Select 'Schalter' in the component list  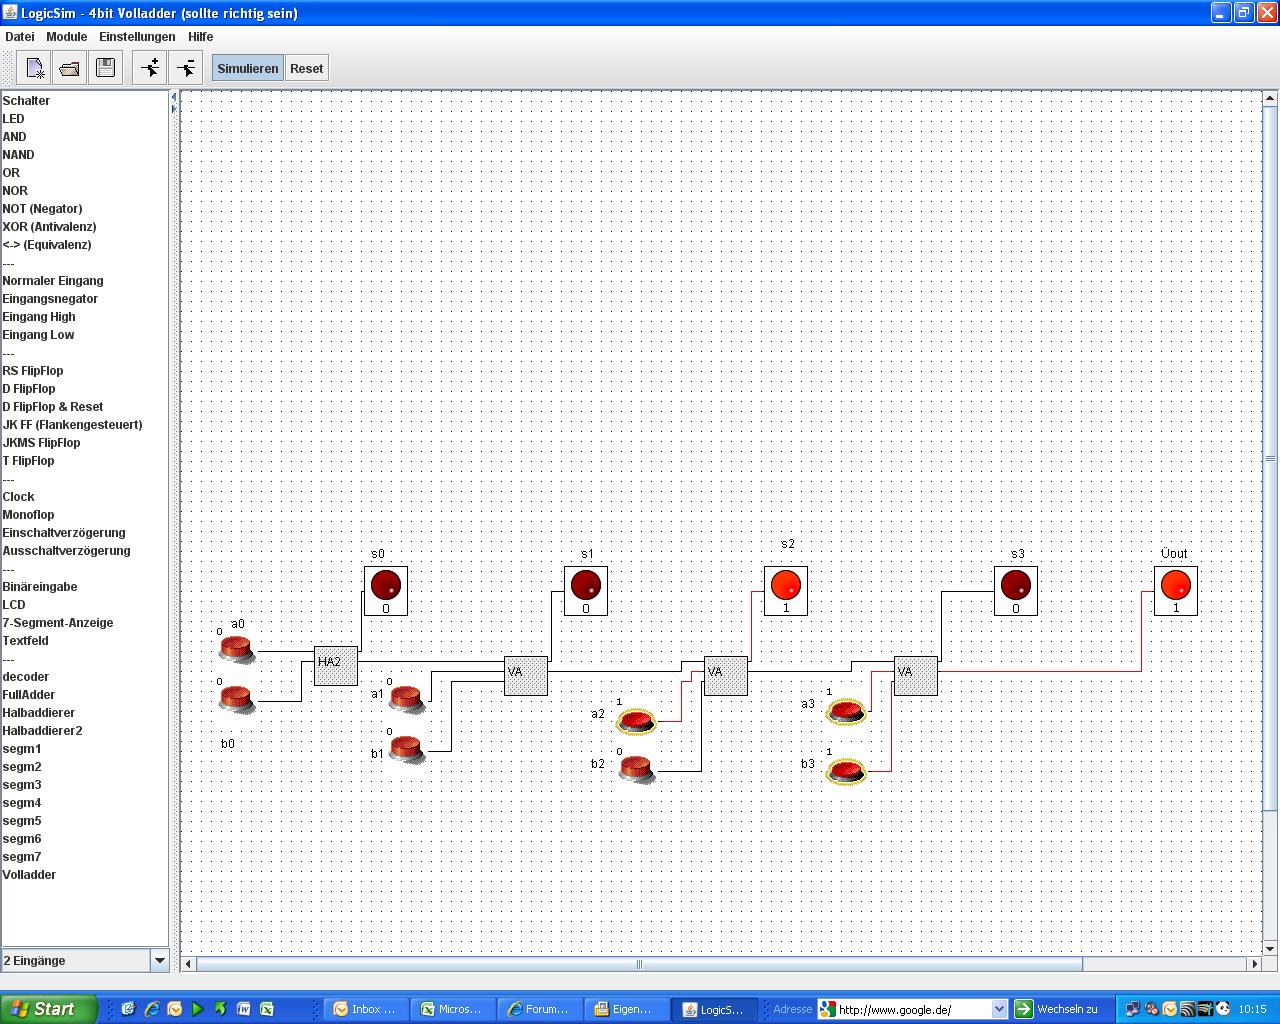(x=26, y=100)
